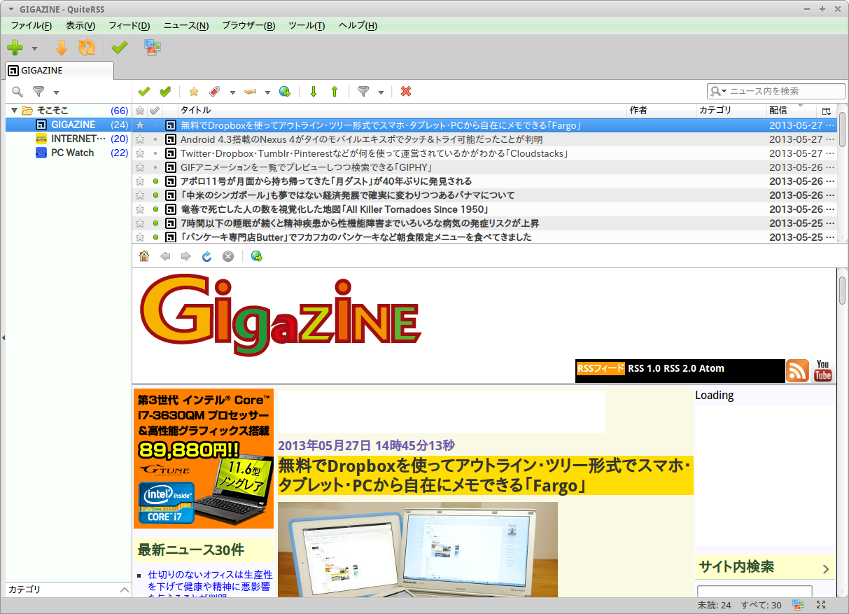Click browser home icon
The width and height of the screenshot is (849, 614).
click(144, 256)
